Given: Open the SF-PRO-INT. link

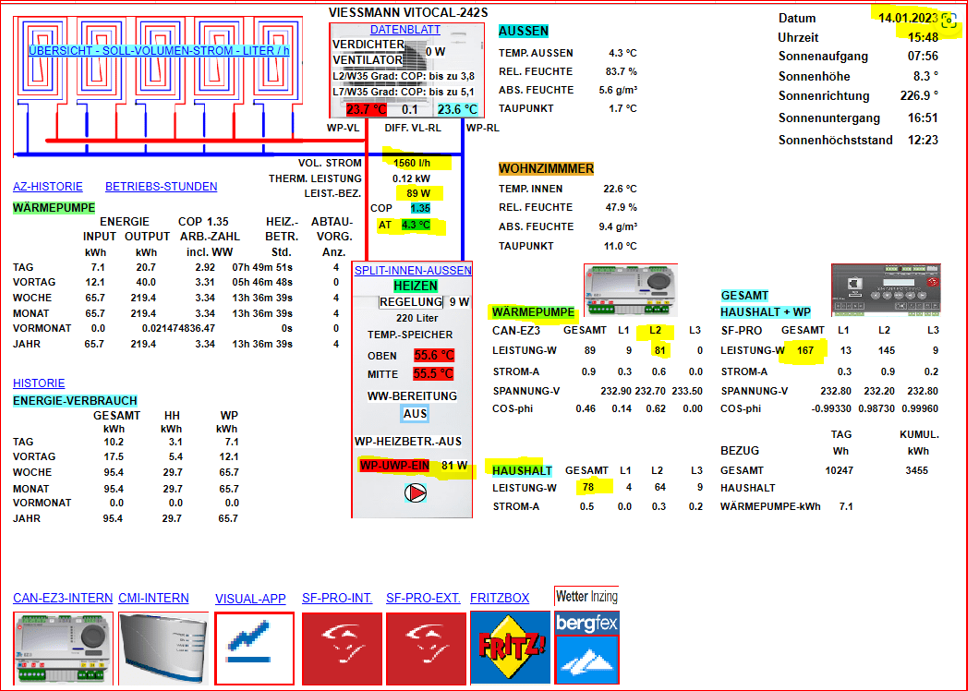Looking at the screenshot, I should [337, 598].
